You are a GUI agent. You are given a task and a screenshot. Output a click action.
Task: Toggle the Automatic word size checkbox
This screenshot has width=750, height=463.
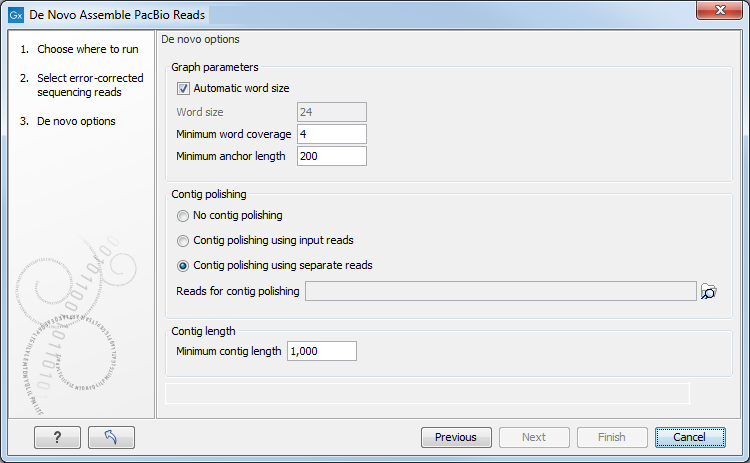183,88
